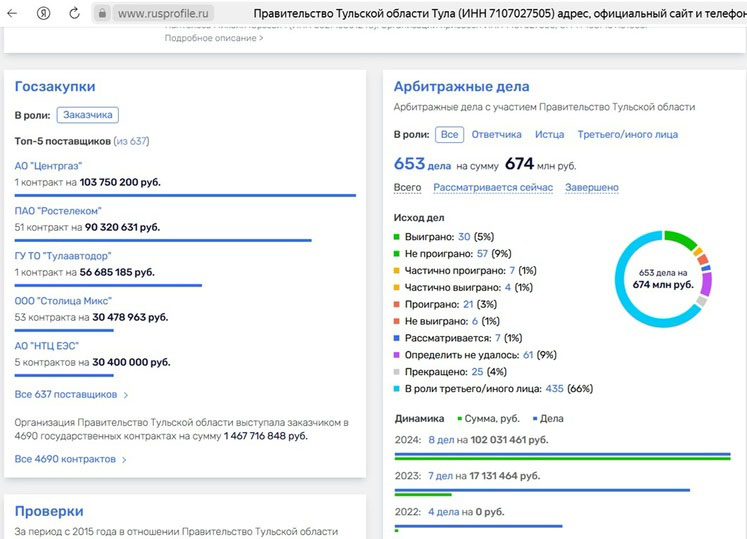Switch to Ответчика role tab

pyautogui.click(x=496, y=134)
